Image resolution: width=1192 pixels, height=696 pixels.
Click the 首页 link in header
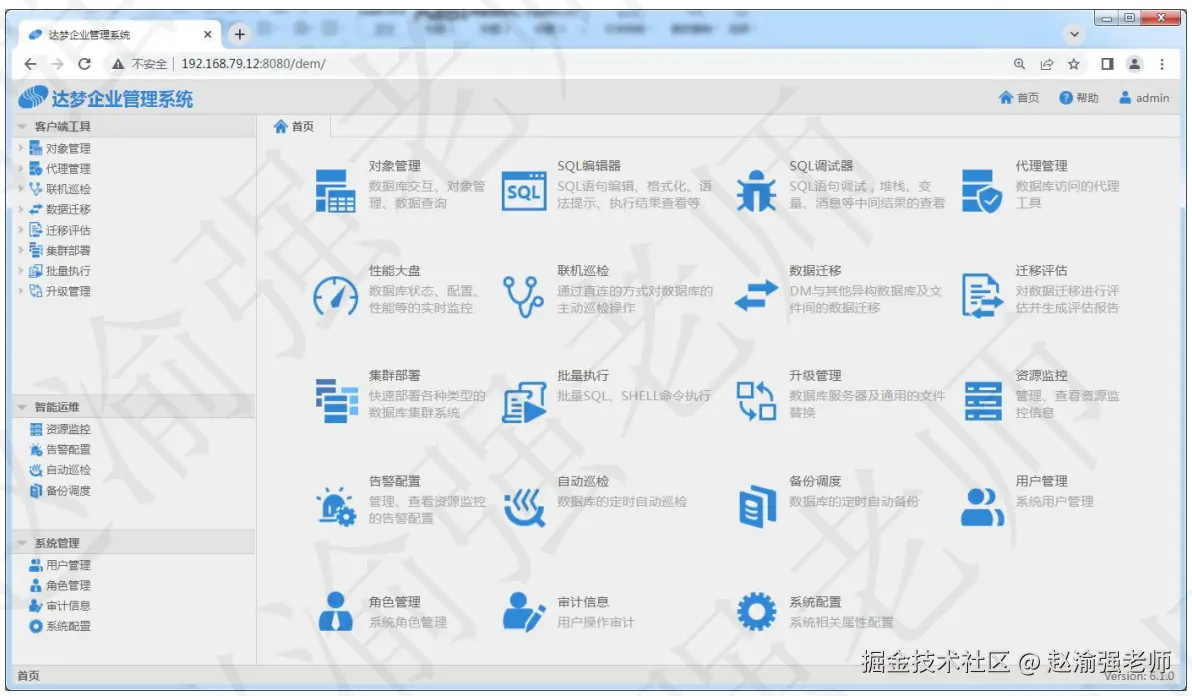click(x=1019, y=98)
